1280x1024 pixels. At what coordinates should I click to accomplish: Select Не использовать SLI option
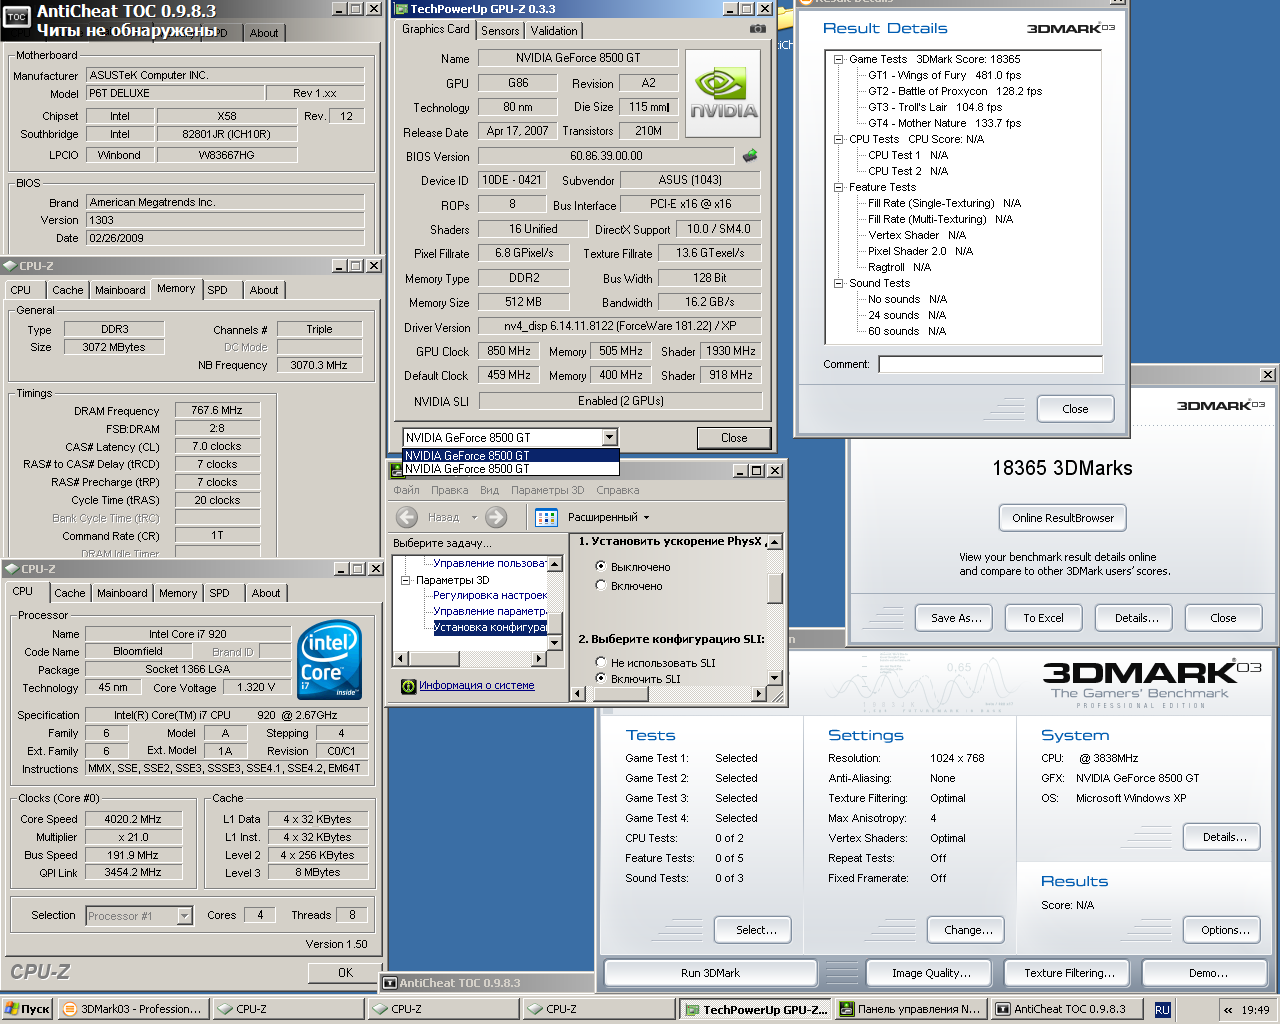[x=601, y=662]
